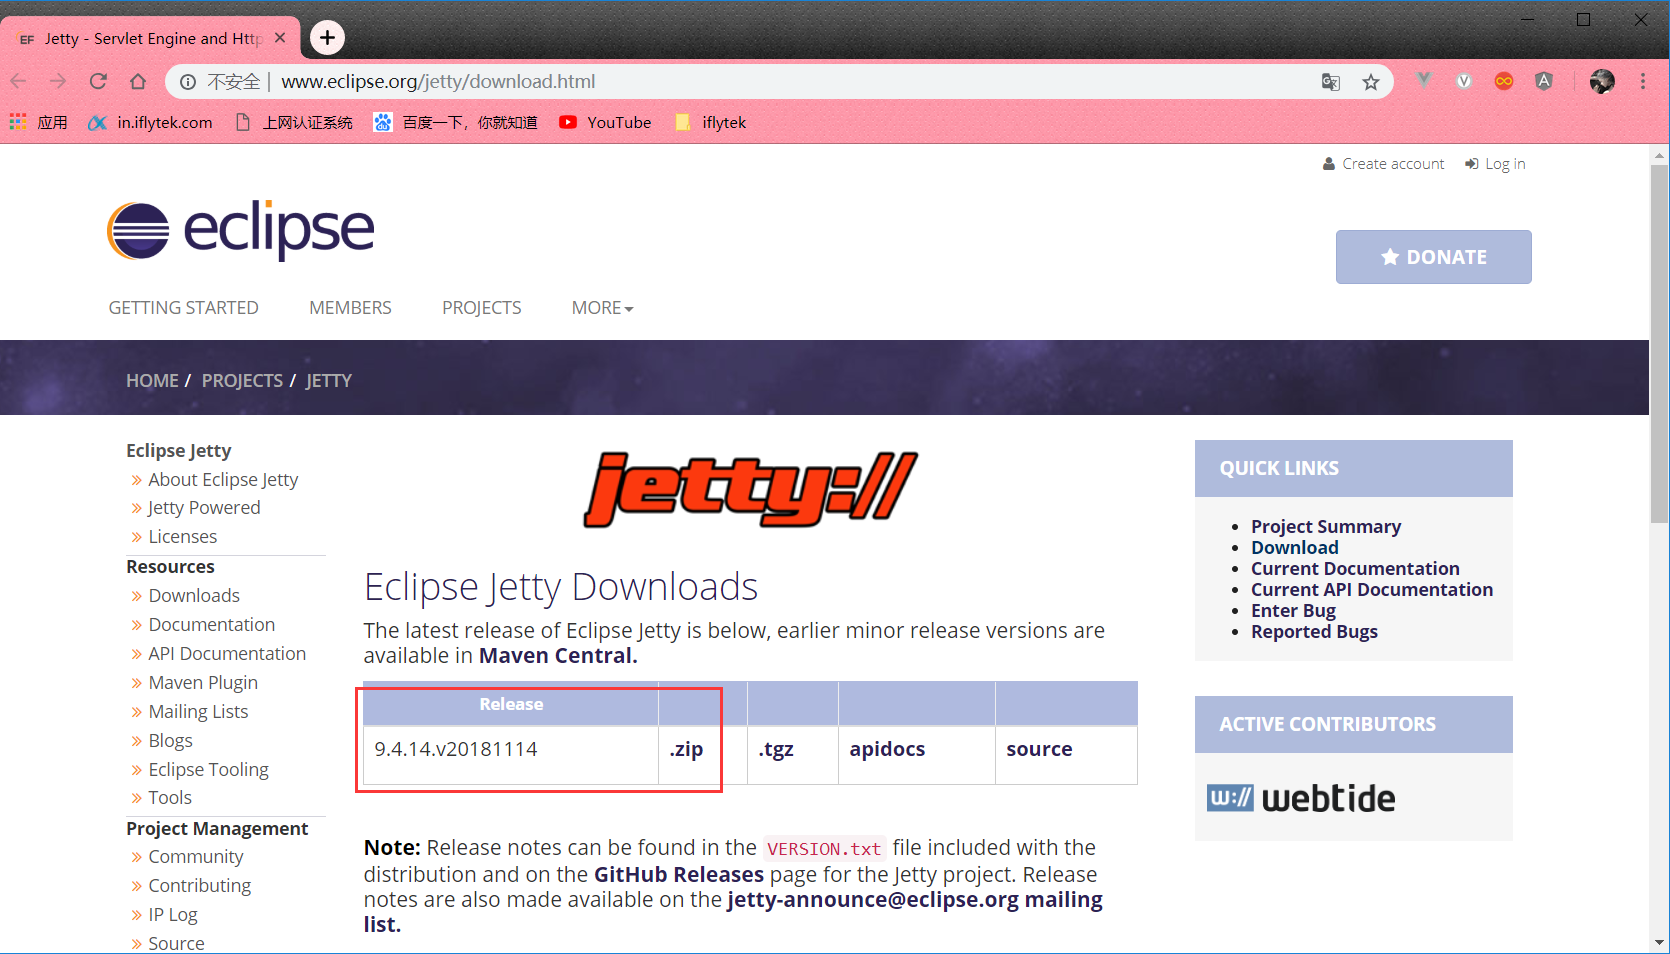1670x954 pixels.
Task: Click the site info '不安全' indicator
Action: tap(235, 81)
